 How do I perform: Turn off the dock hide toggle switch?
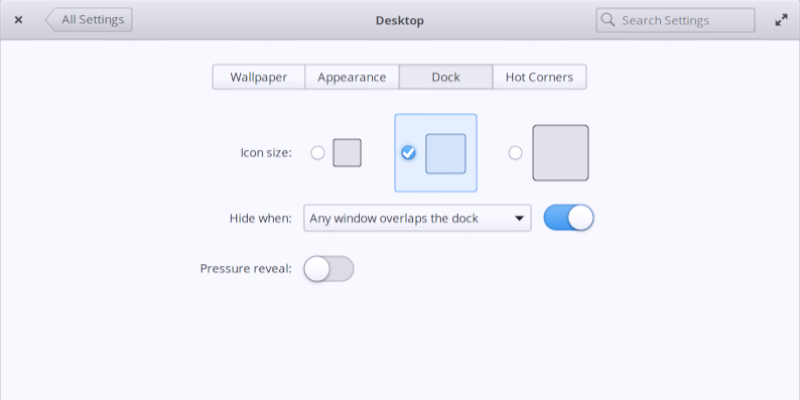coord(569,218)
